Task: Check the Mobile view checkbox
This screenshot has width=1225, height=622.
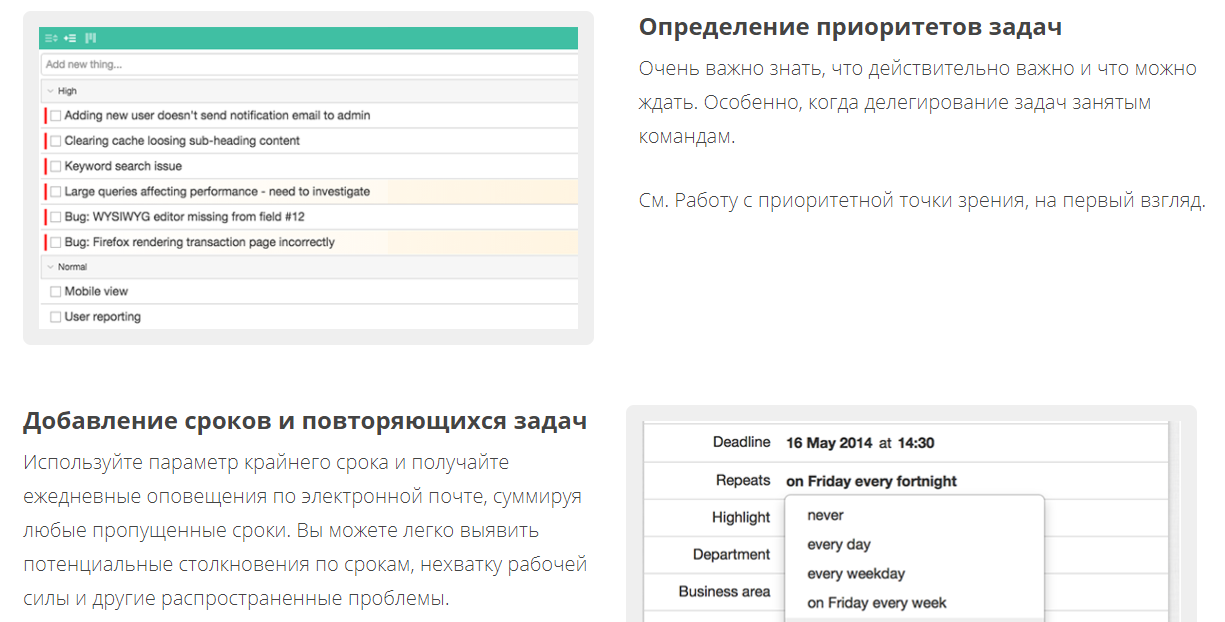Action: (55, 291)
